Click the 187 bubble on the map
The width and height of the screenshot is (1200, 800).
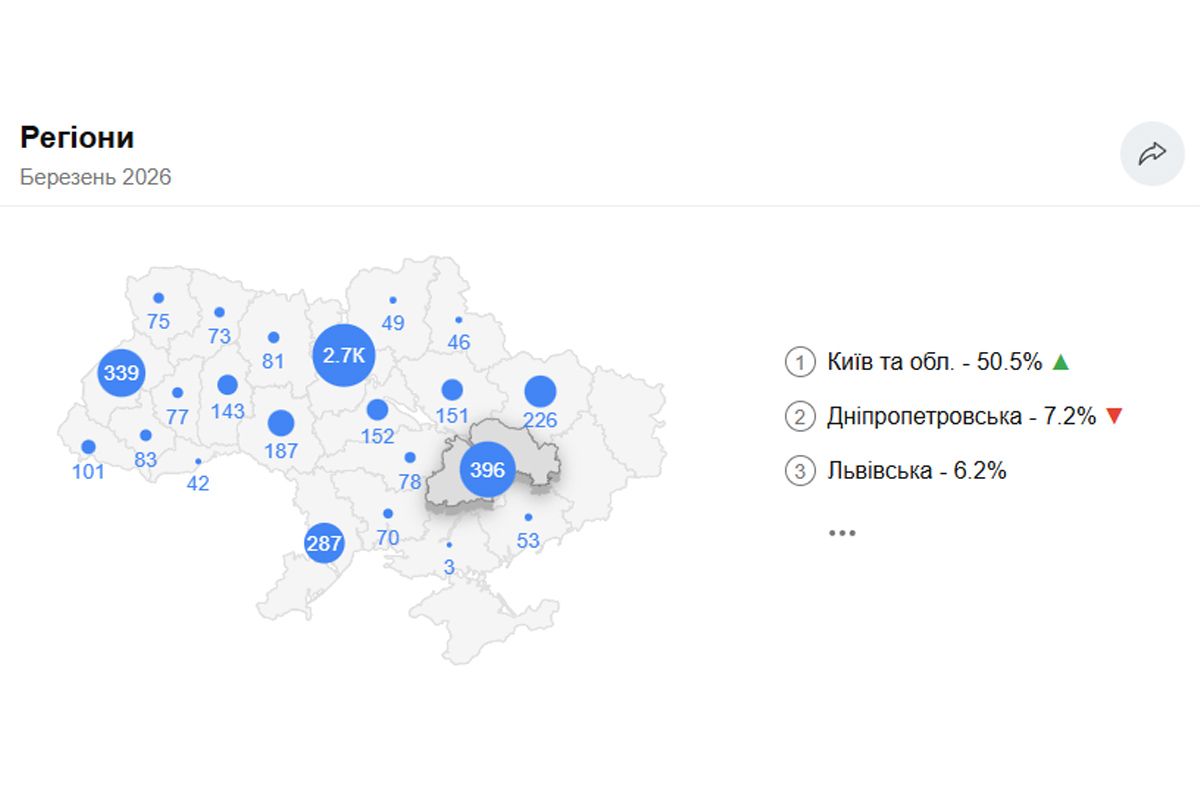281,423
